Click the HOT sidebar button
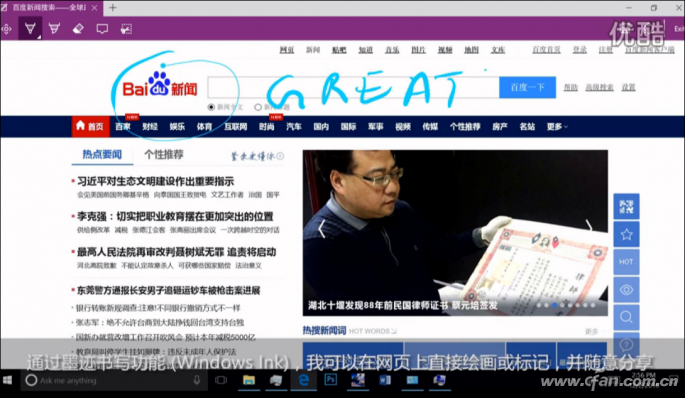The width and height of the screenshot is (685, 398). (x=626, y=262)
